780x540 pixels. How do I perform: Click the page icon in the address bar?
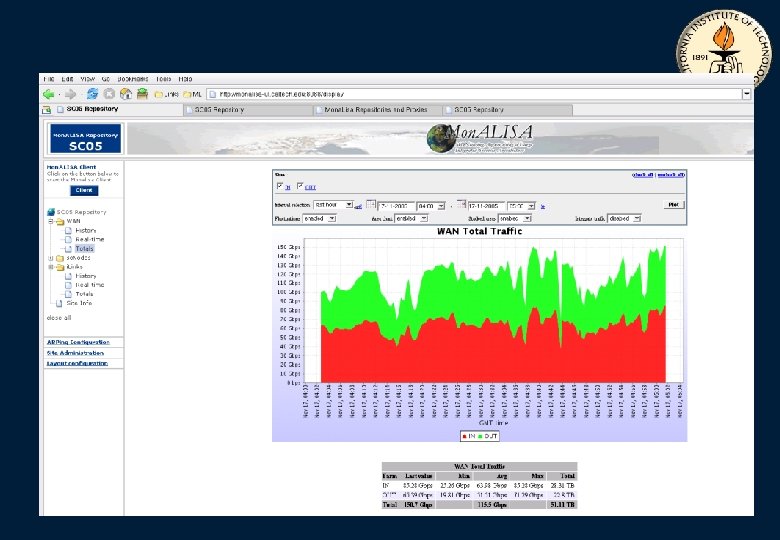212,94
